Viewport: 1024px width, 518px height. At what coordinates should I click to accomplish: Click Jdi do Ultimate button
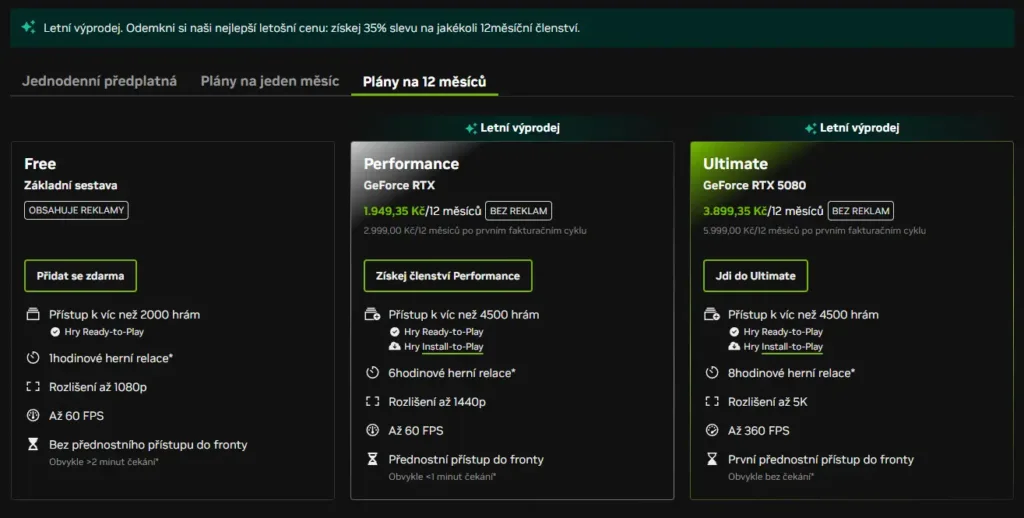tap(756, 276)
